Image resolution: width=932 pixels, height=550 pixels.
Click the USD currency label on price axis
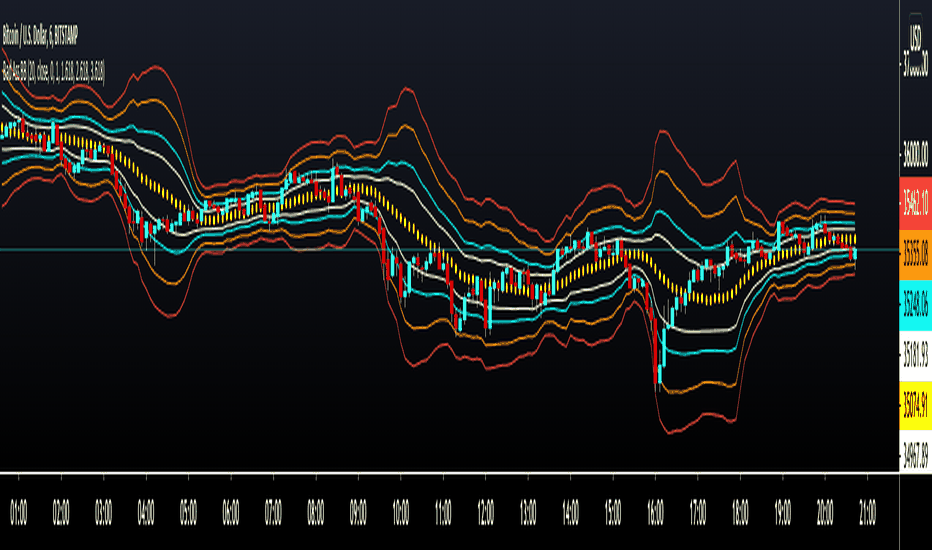tap(916, 36)
